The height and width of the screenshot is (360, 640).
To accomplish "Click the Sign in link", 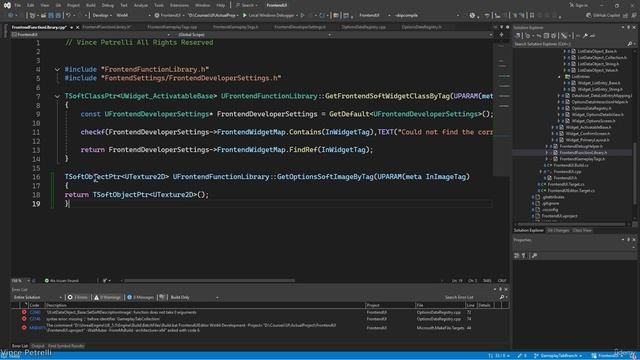I will click(581, 5).
